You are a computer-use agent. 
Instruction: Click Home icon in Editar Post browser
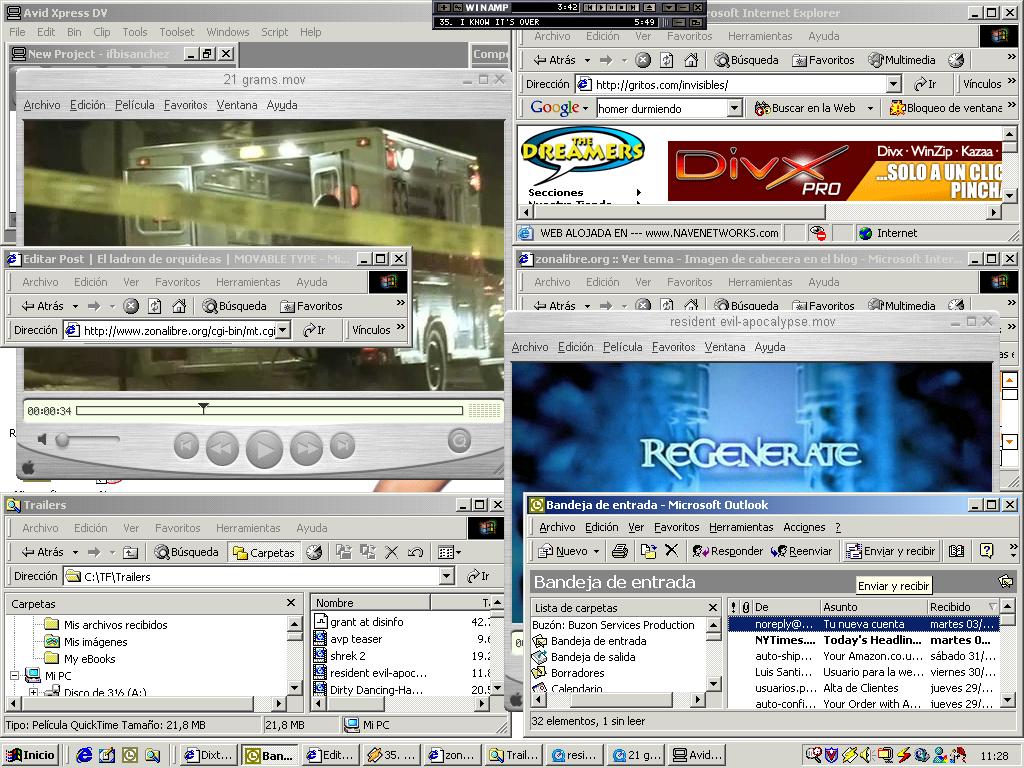179,306
